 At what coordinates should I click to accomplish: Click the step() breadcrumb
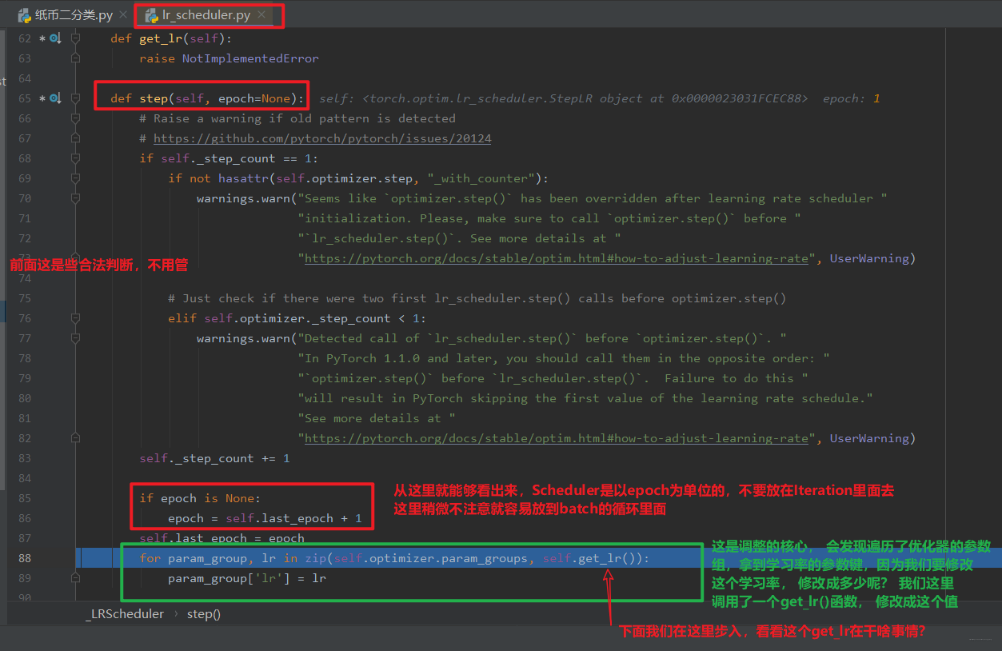204,614
